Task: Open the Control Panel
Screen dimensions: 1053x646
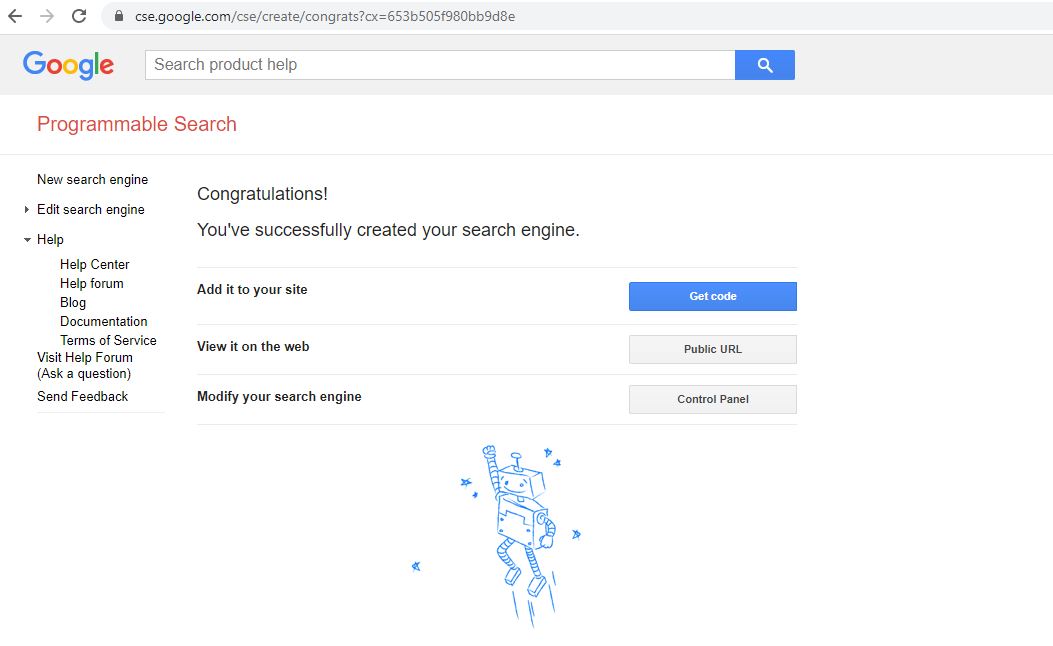Action: [x=712, y=399]
